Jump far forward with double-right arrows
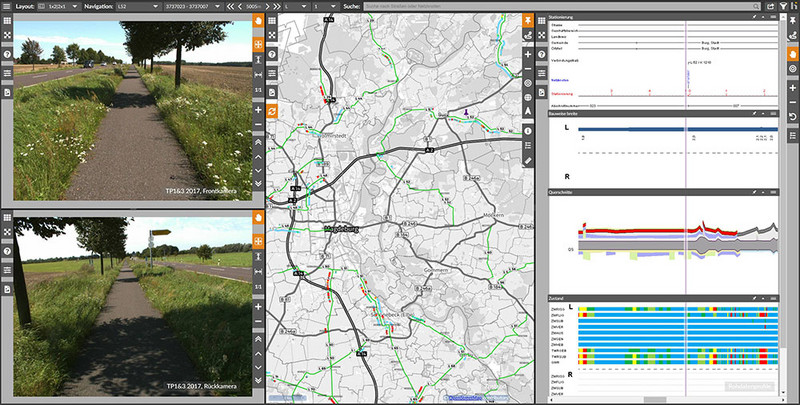 pos(277,7)
